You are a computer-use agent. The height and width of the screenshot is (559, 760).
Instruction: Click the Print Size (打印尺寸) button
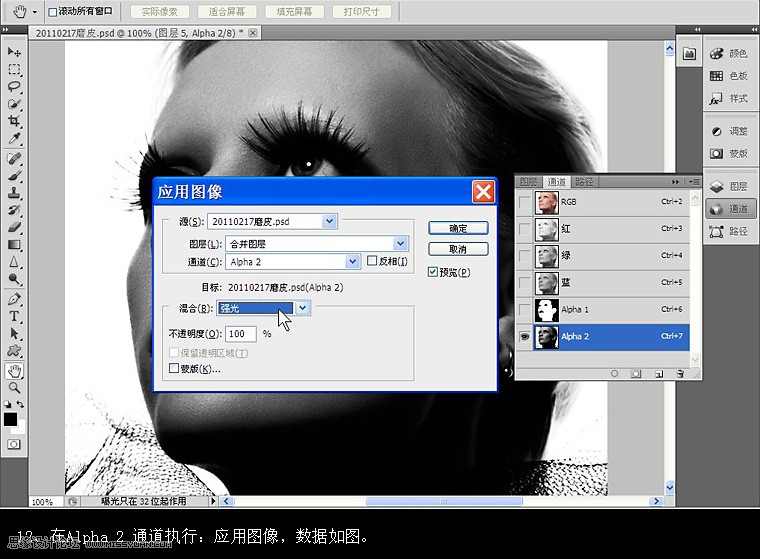point(362,12)
